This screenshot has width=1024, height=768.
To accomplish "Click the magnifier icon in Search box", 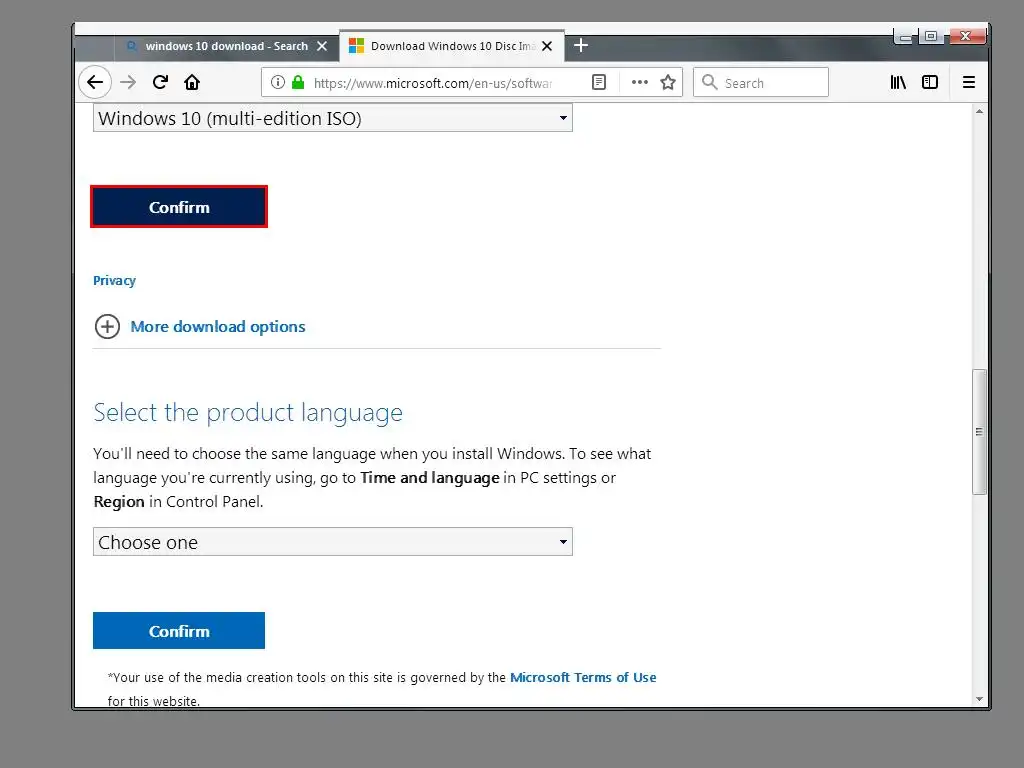I will click(x=710, y=82).
